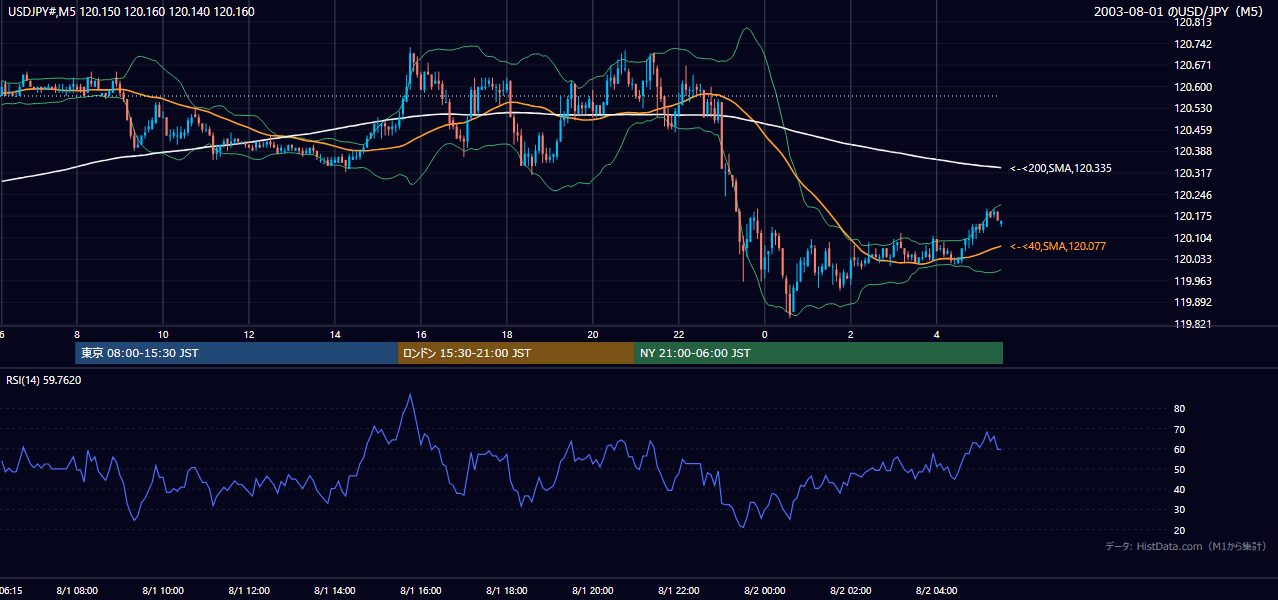Click hour tick 2 under price chart
The height and width of the screenshot is (600, 1278).
[x=850, y=334]
